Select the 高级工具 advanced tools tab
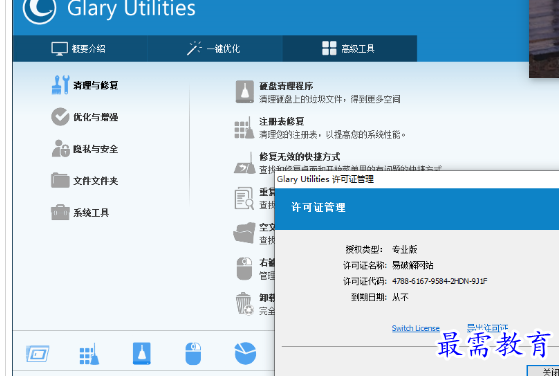The width and height of the screenshot is (559, 376). (x=349, y=48)
